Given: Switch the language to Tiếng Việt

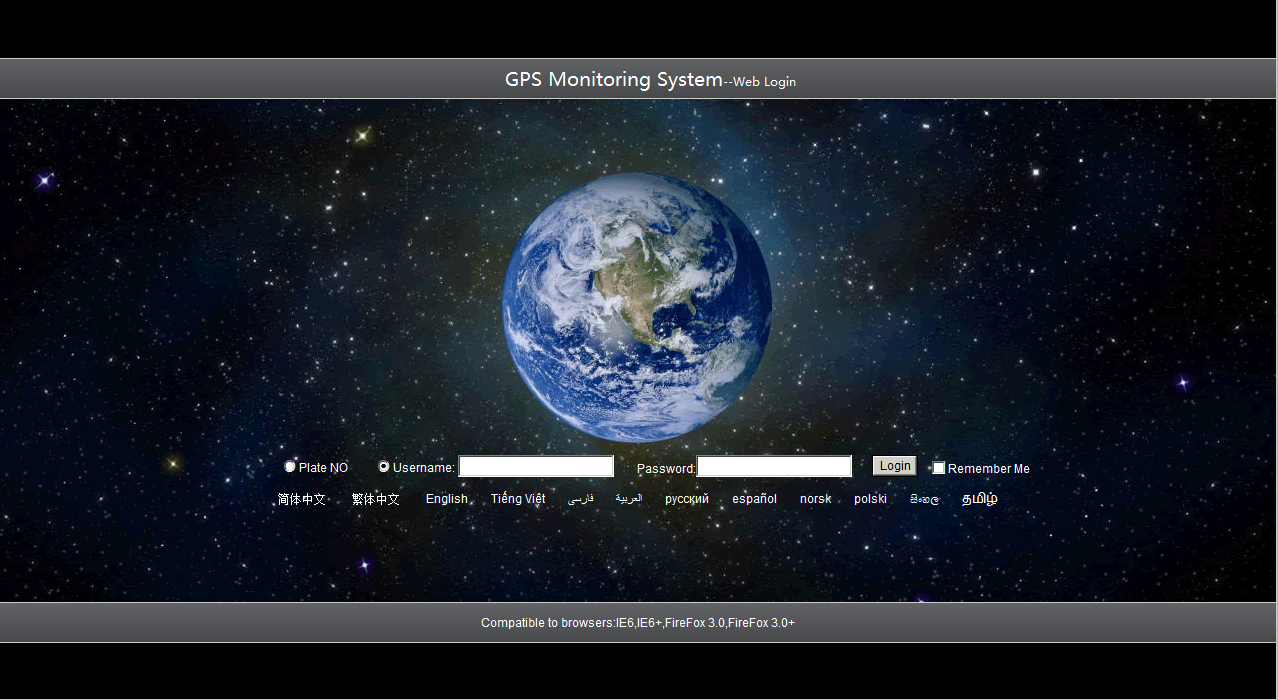Looking at the screenshot, I should coord(517,498).
